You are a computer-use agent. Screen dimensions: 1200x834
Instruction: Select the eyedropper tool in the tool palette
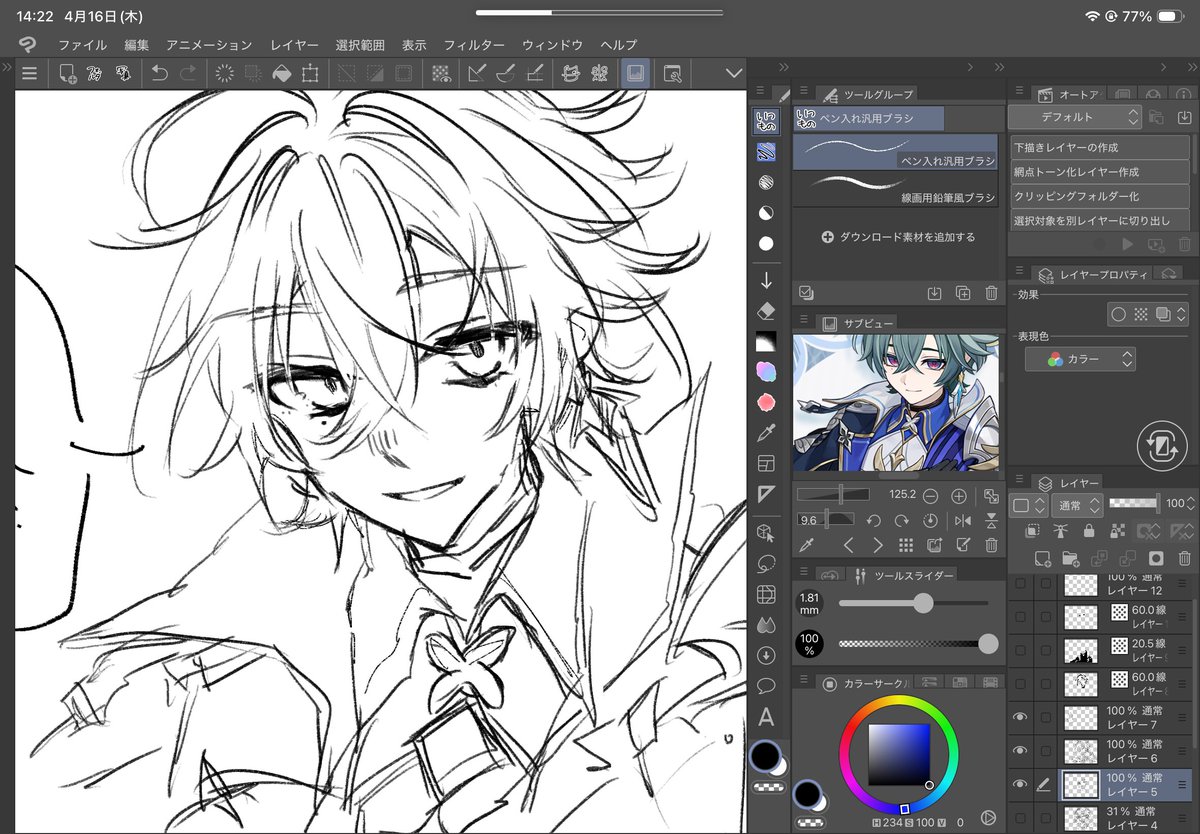pyautogui.click(x=766, y=433)
